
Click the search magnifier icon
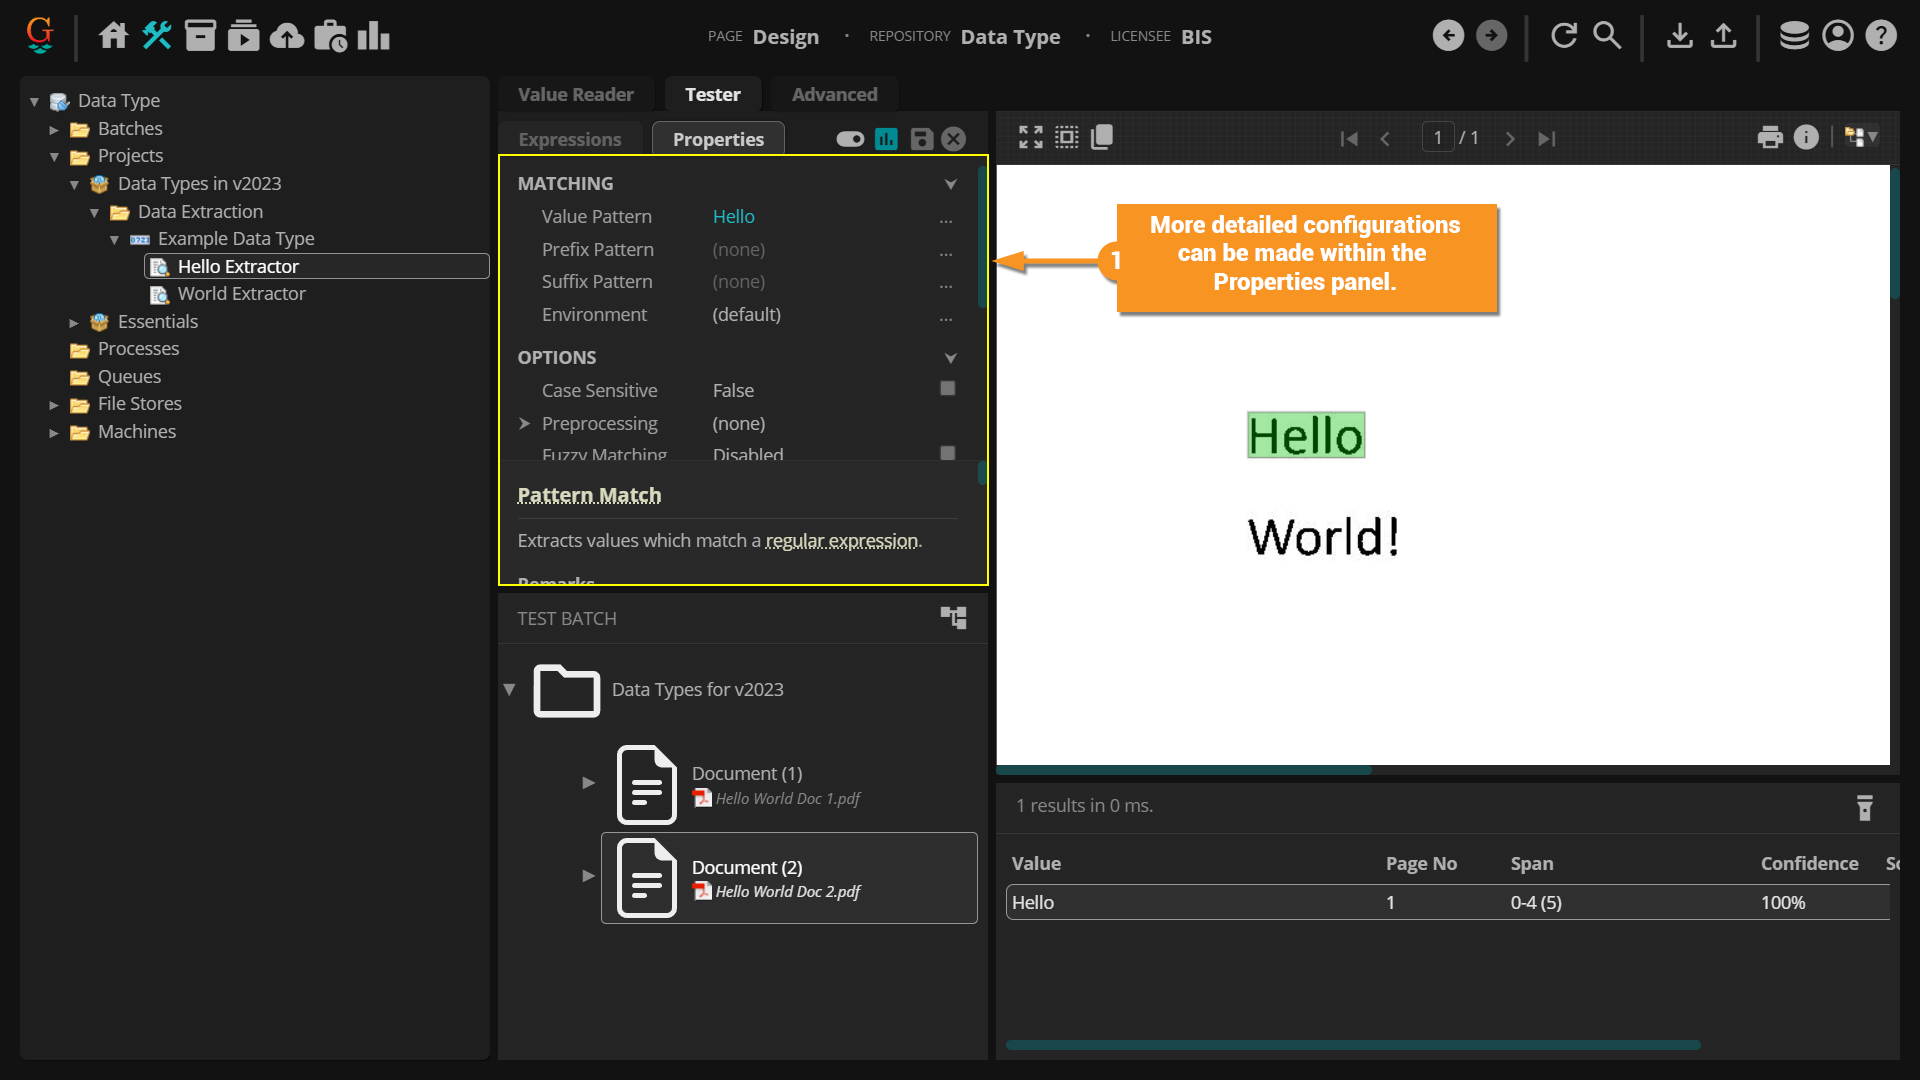(1607, 36)
